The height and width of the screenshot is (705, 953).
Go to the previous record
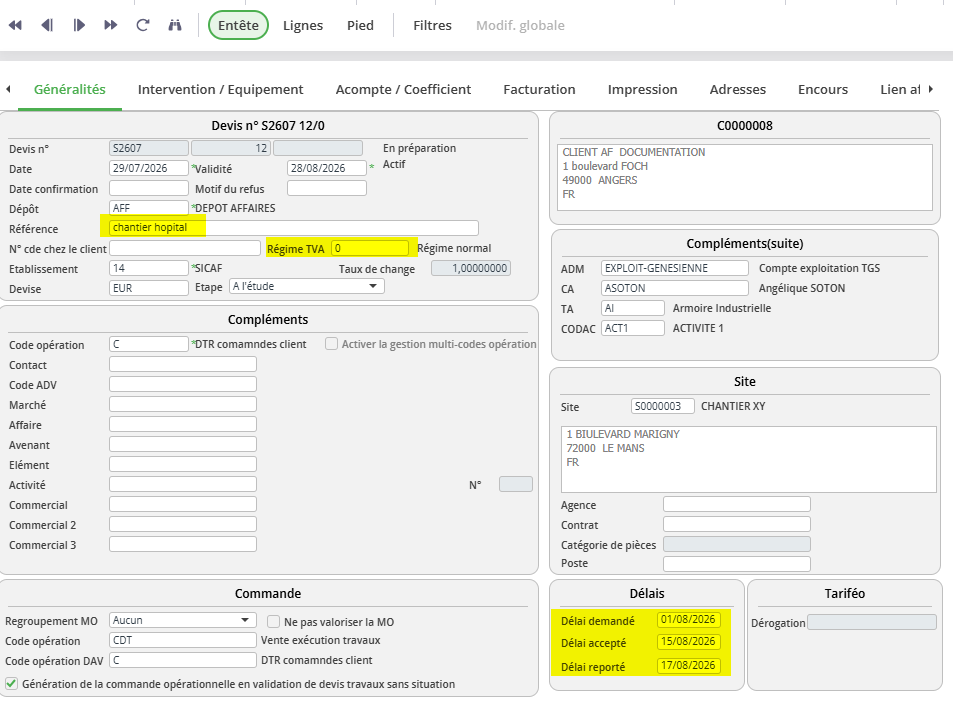[x=47, y=26]
